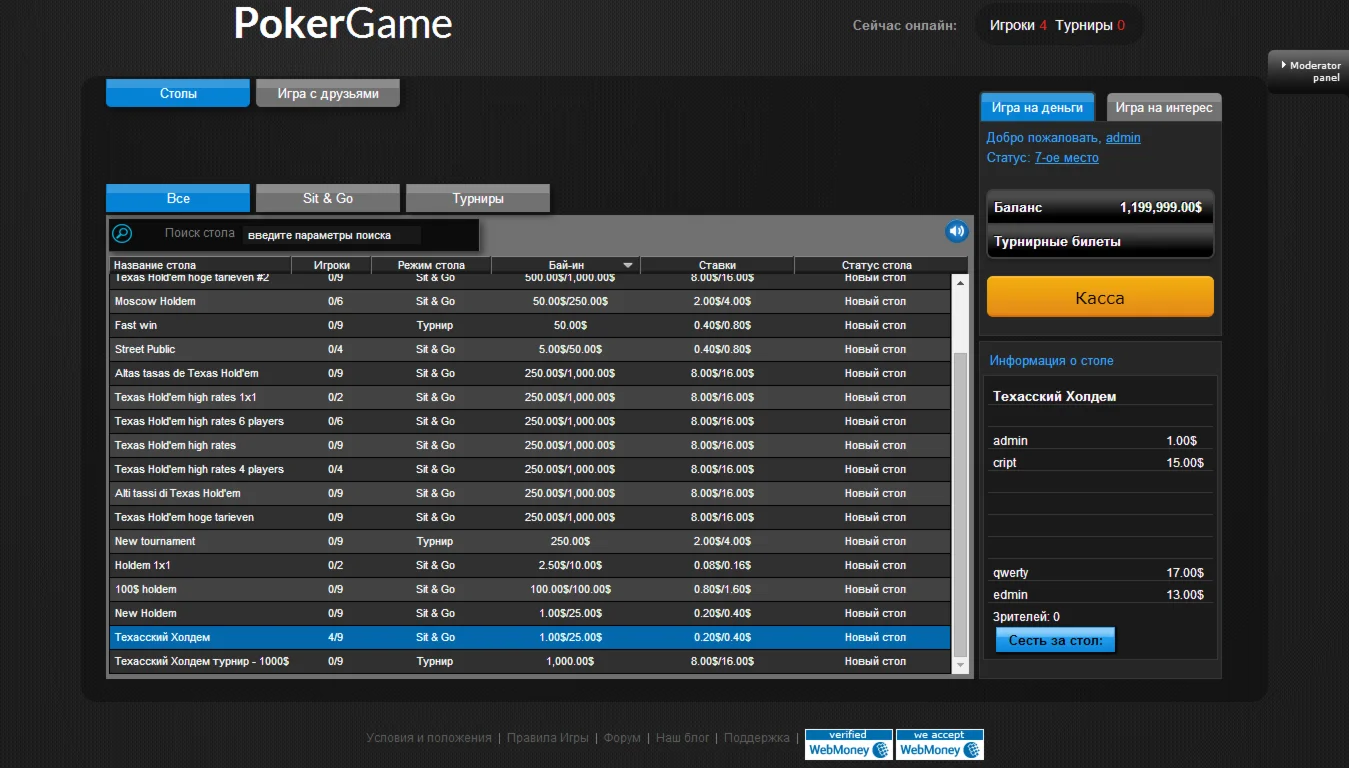
Task: Switch to Игра на деньги tab
Action: pos(1037,107)
